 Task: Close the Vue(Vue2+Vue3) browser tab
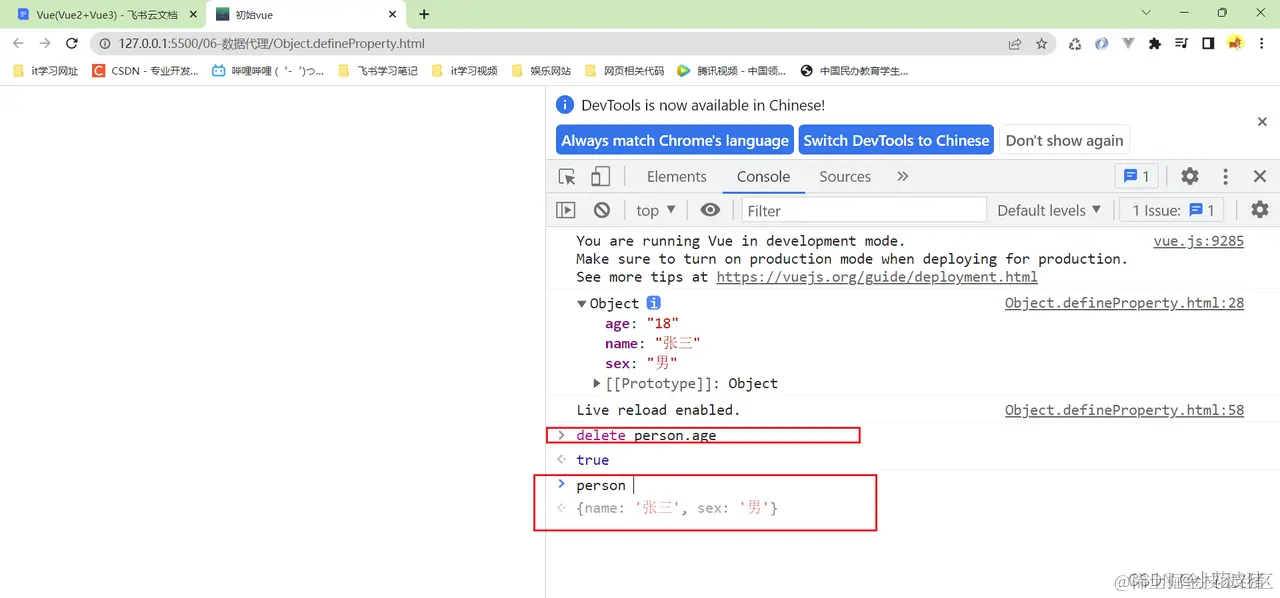click(194, 15)
